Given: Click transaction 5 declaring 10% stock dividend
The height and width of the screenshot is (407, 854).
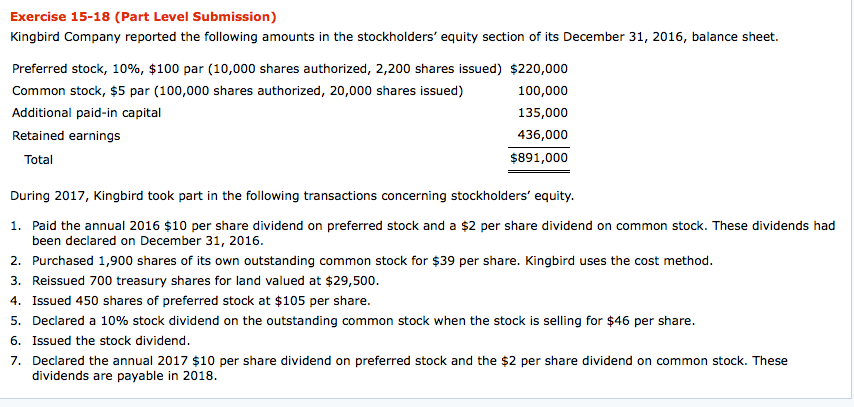Looking at the screenshot, I should tap(363, 321).
